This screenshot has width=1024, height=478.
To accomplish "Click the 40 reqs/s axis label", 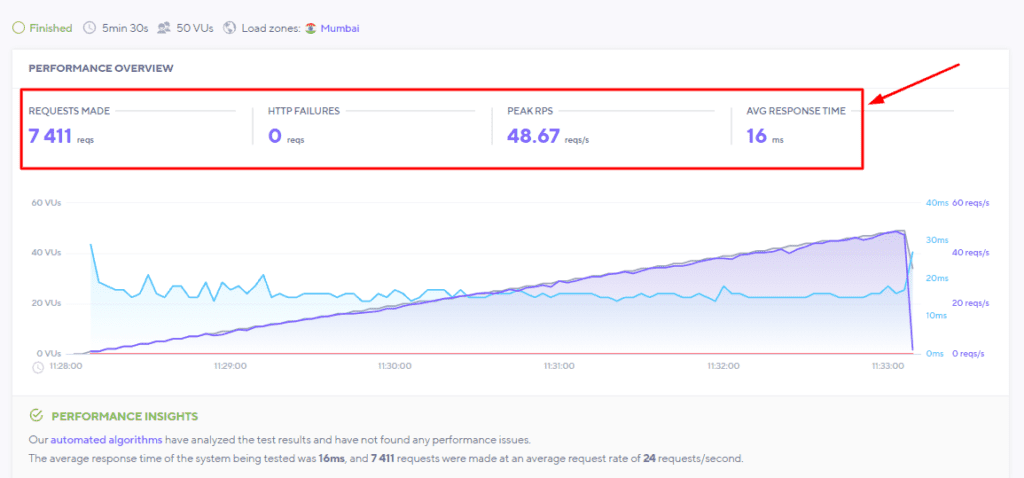I will tap(971, 253).
